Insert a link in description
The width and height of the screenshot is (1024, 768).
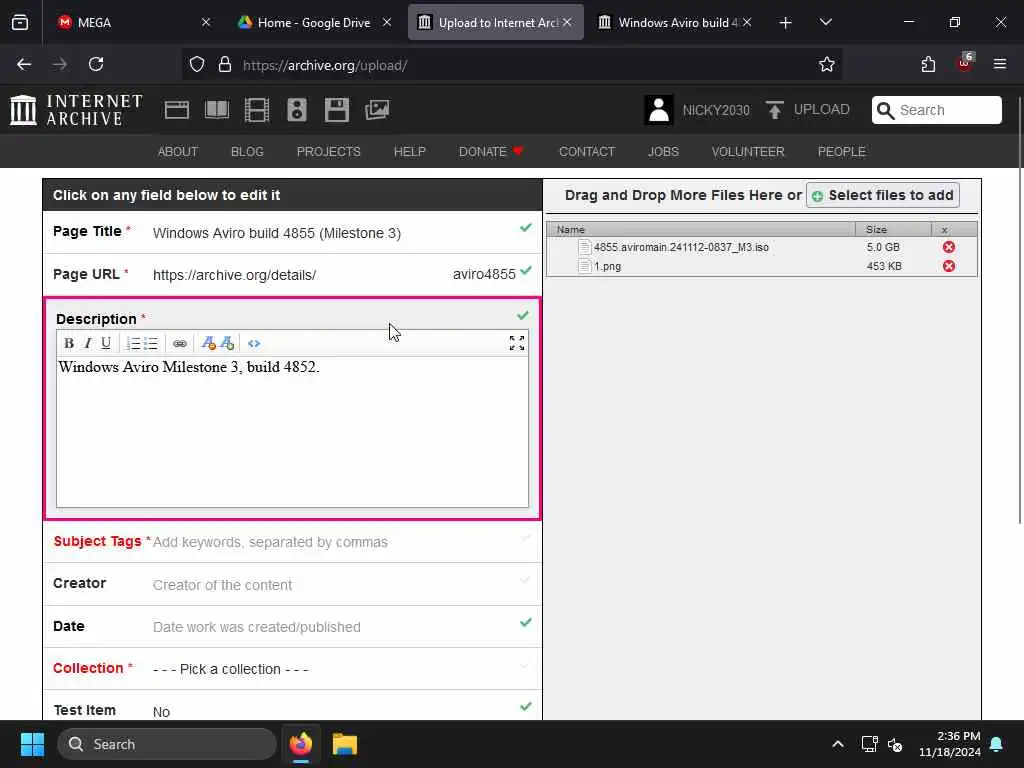[x=180, y=344]
